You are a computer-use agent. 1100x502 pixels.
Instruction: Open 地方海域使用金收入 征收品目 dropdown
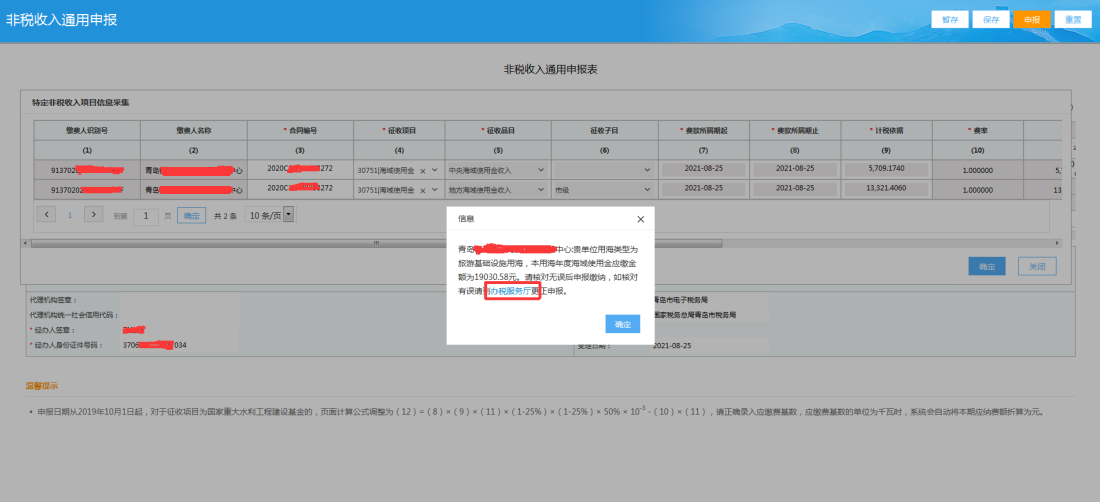click(541, 189)
